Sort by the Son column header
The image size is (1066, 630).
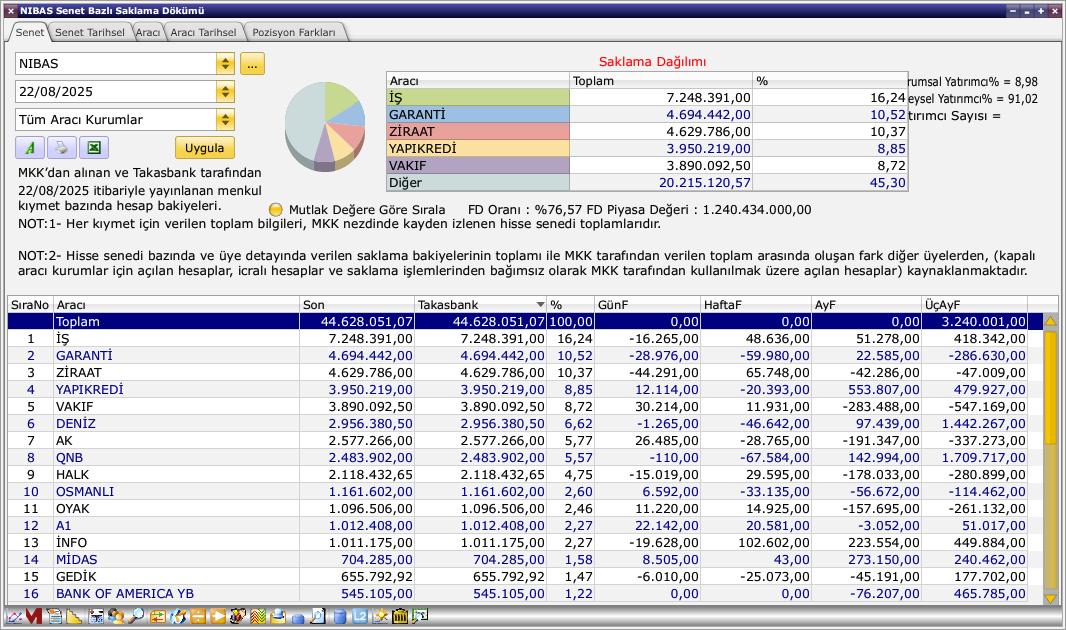click(x=357, y=304)
